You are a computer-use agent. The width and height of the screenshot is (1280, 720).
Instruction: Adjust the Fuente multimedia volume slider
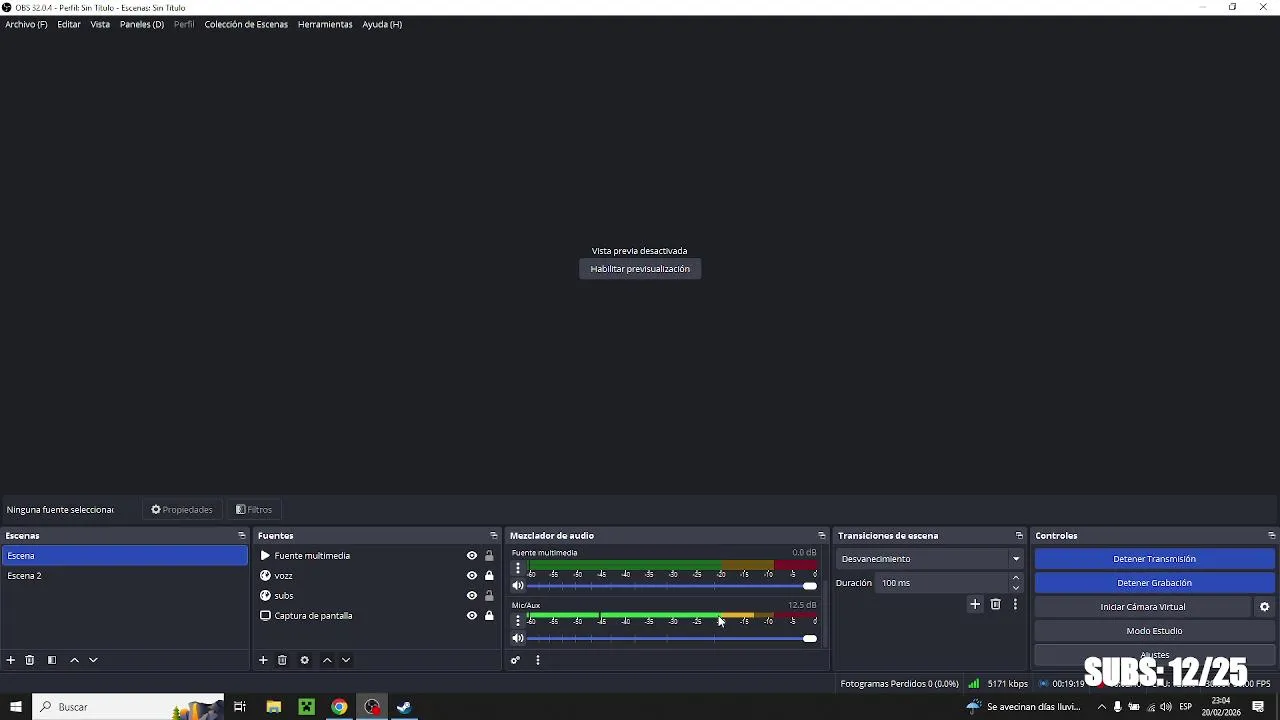(672, 586)
